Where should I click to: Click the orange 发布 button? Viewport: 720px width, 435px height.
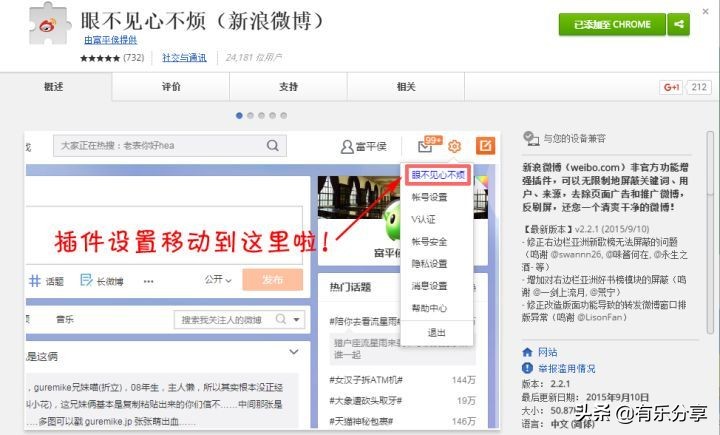[x=273, y=280]
